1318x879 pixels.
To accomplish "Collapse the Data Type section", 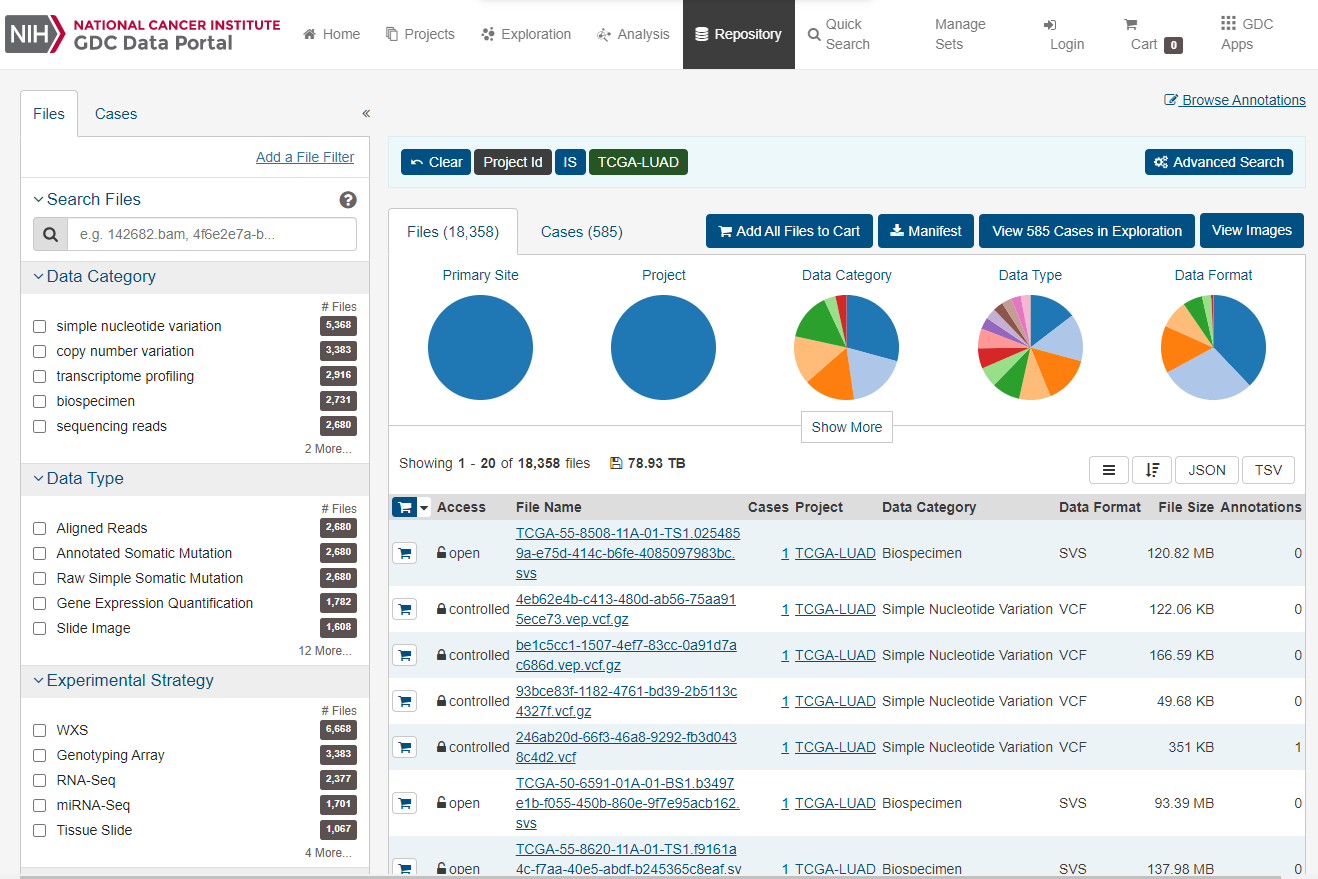I will [79, 478].
